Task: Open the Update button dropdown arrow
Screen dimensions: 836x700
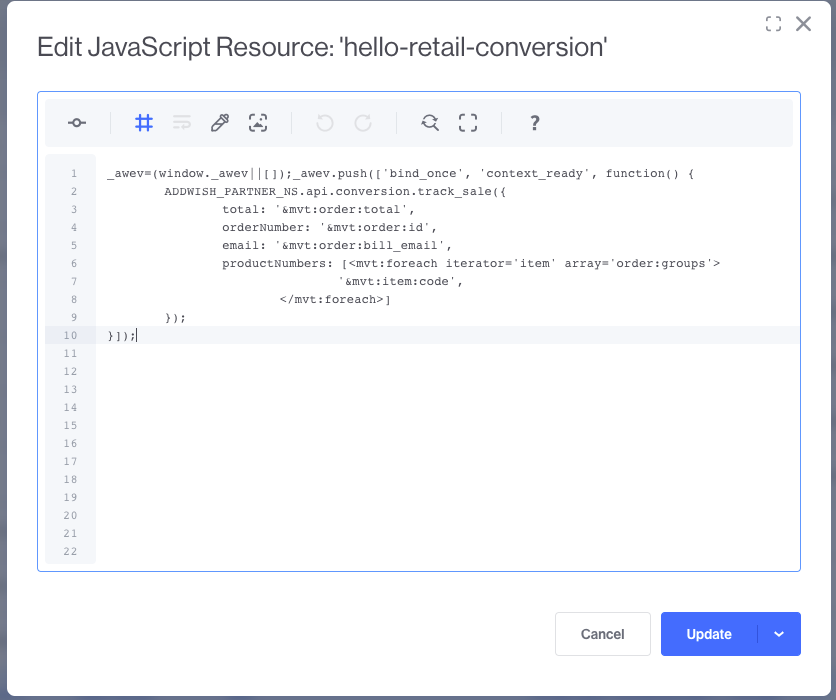Action: click(x=780, y=634)
